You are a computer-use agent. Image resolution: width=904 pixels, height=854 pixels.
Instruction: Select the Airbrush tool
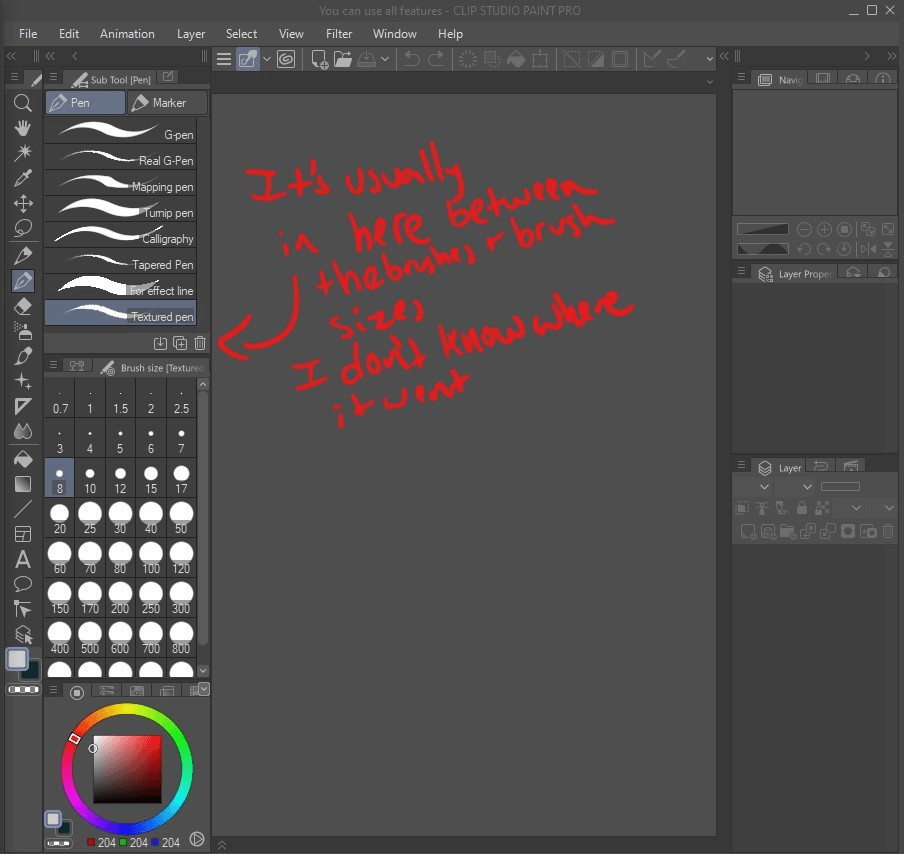click(23, 331)
